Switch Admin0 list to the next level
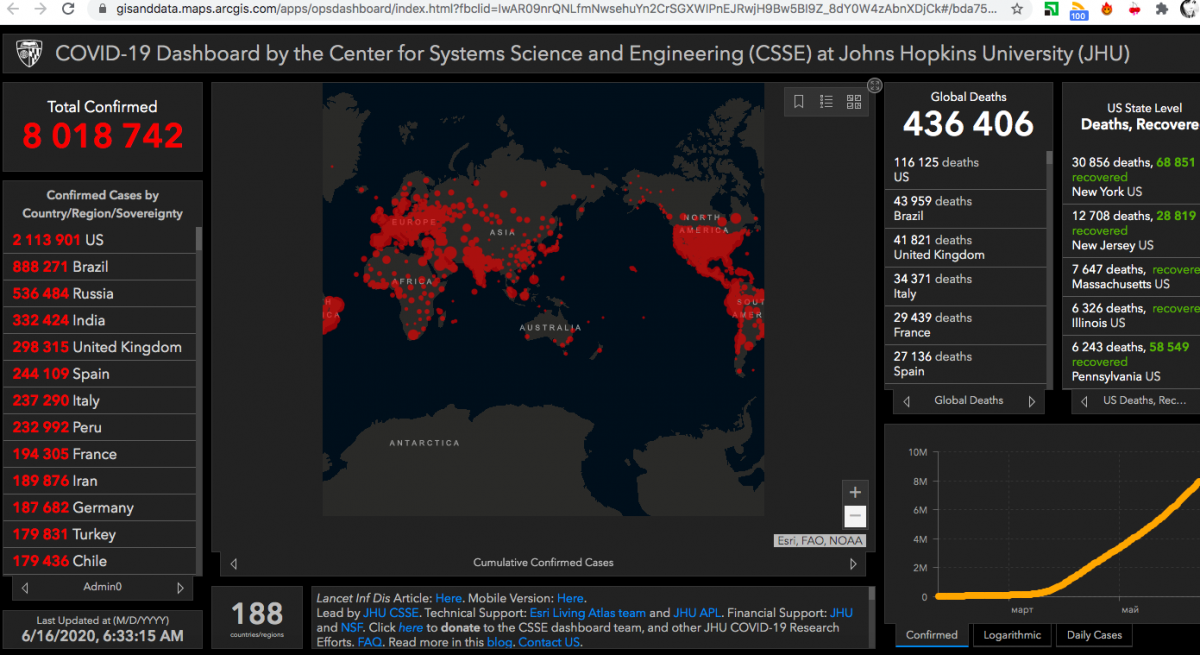Screen dimensions: 1200x655 coord(180,588)
